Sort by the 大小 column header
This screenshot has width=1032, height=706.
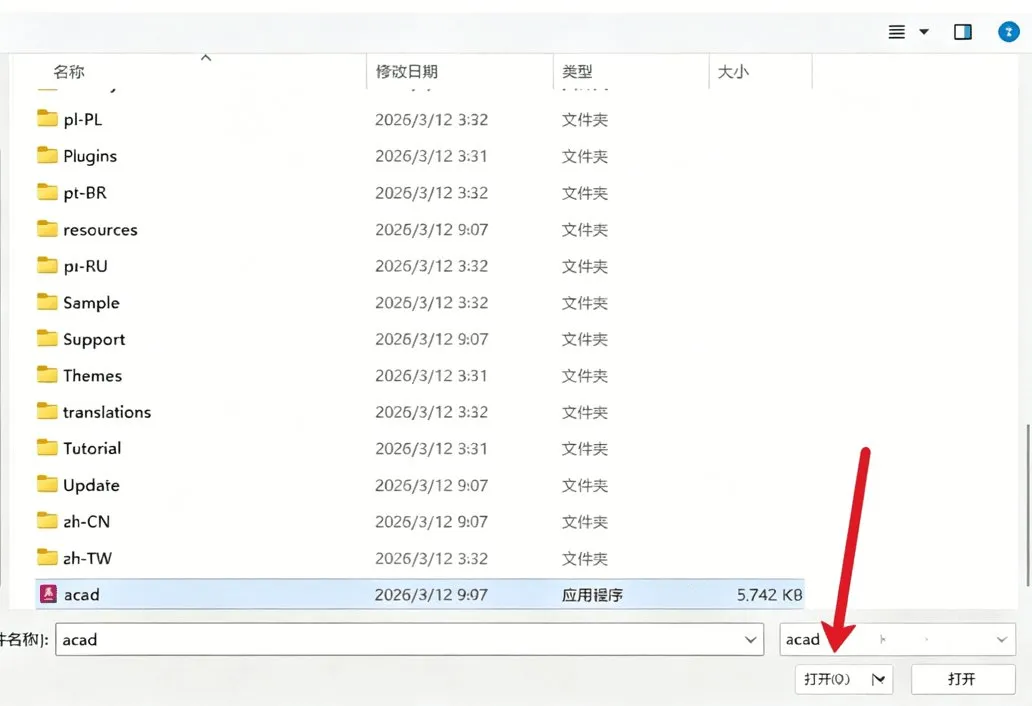tap(733, 71)
